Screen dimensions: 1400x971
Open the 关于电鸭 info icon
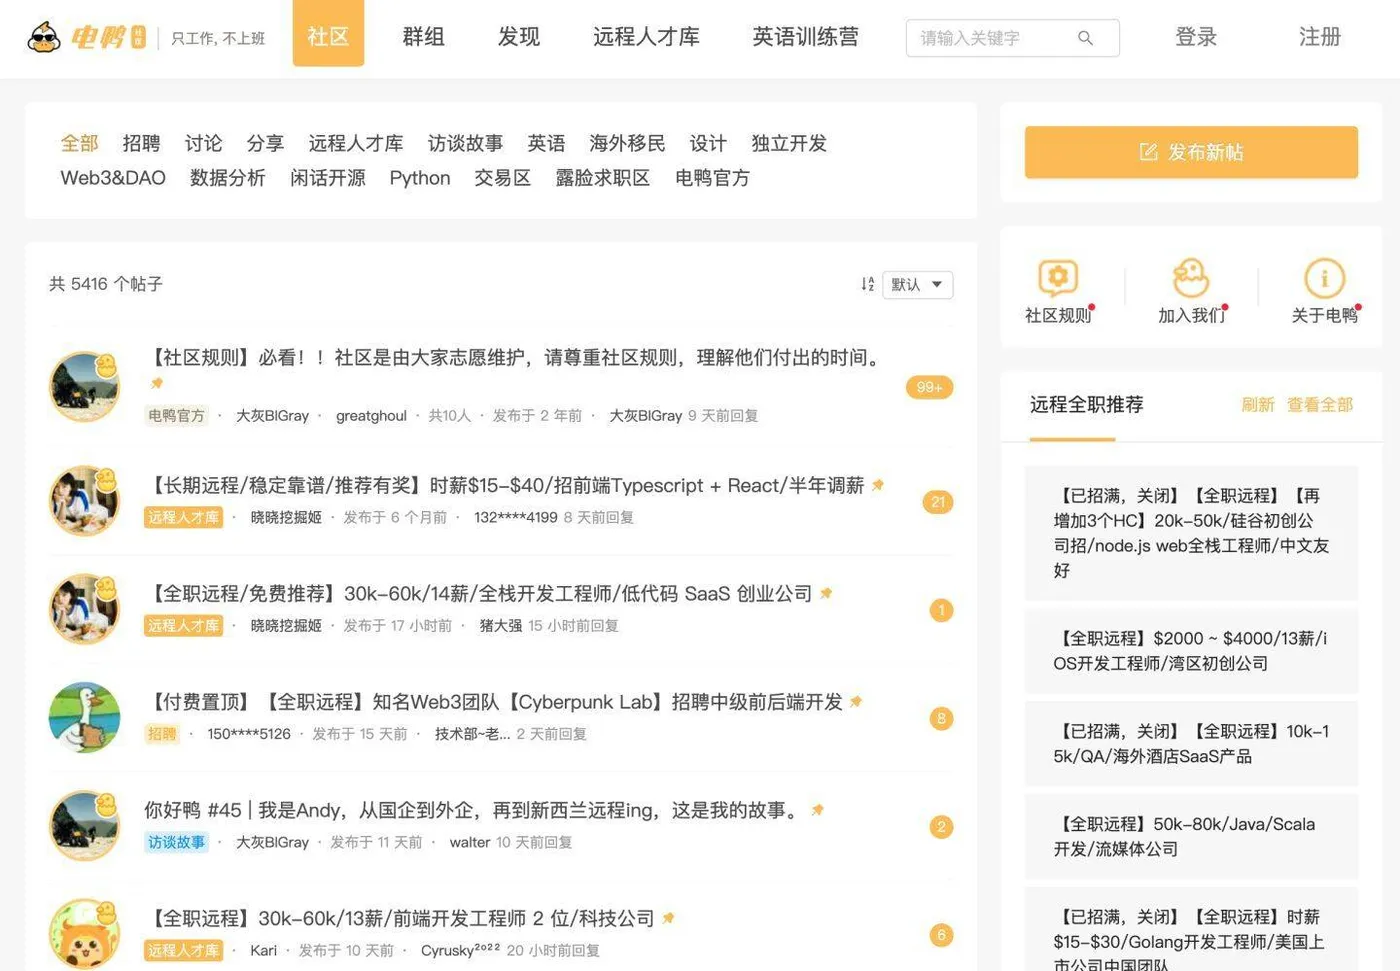coord(1324,278)
